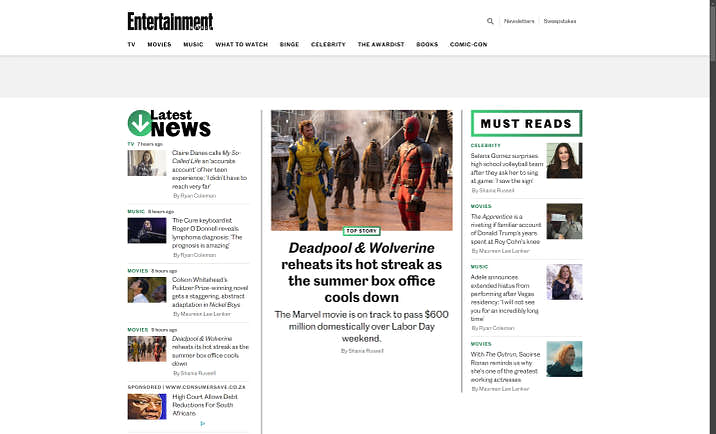Open the TV nav section

(132, 44)
